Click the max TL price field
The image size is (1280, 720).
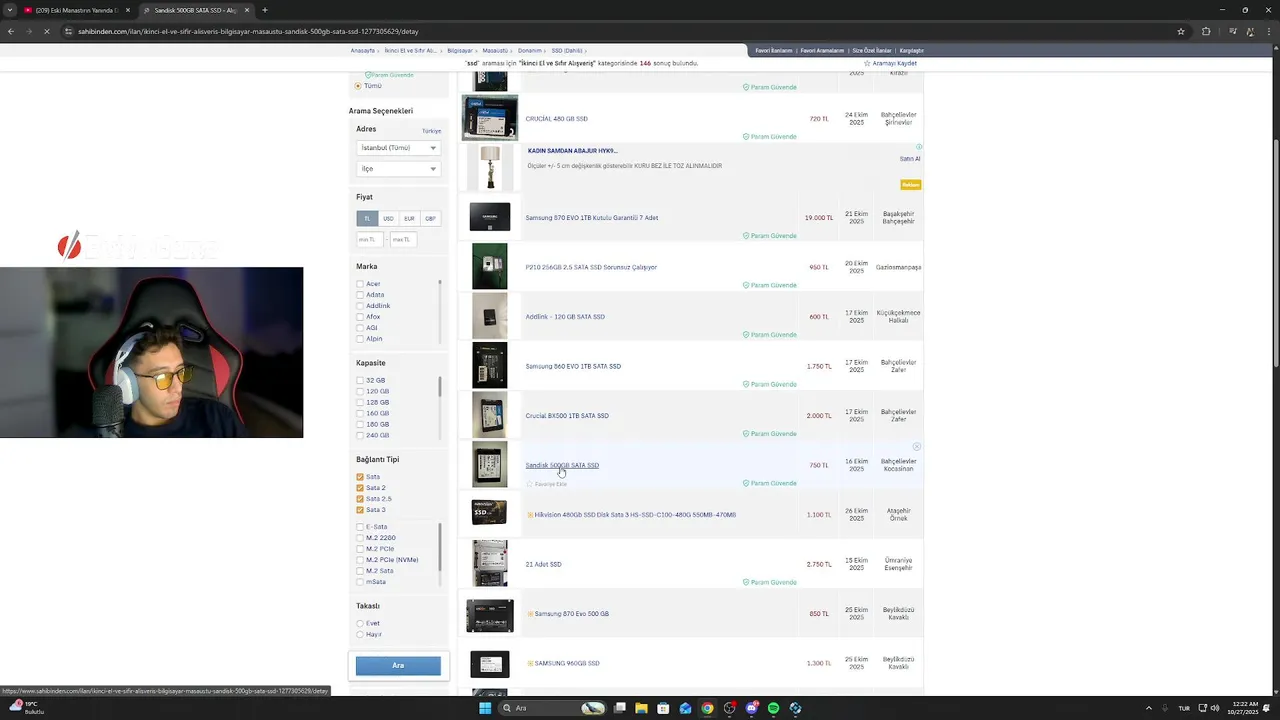(403, 240)
